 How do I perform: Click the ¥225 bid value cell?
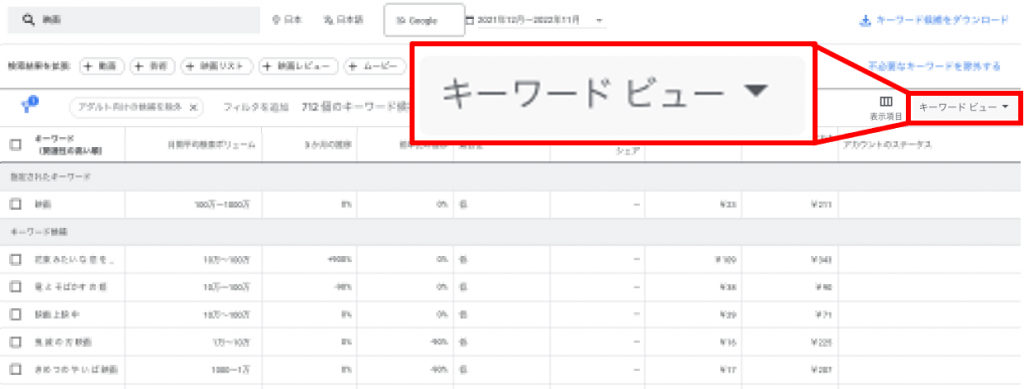822,341
